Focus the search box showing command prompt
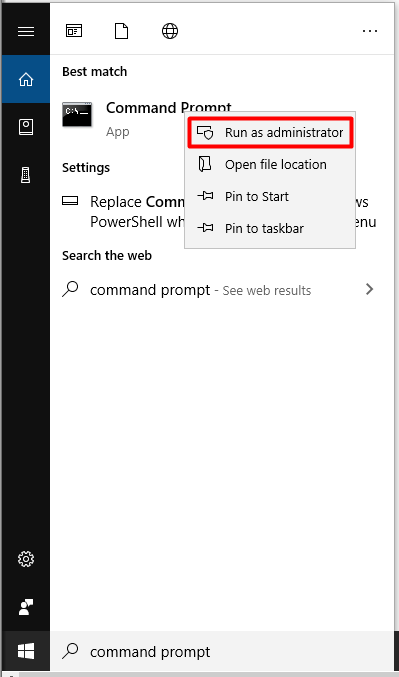This screenshot has width=399, height=677. (x=225, y=651)
